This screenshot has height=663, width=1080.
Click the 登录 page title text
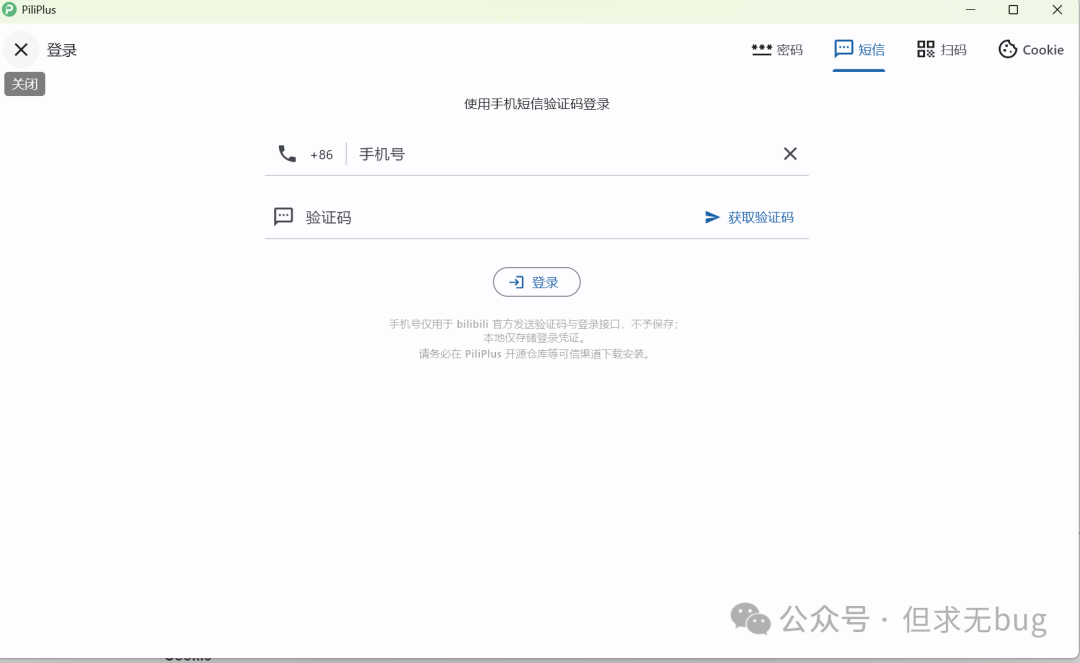coord(62,50)
